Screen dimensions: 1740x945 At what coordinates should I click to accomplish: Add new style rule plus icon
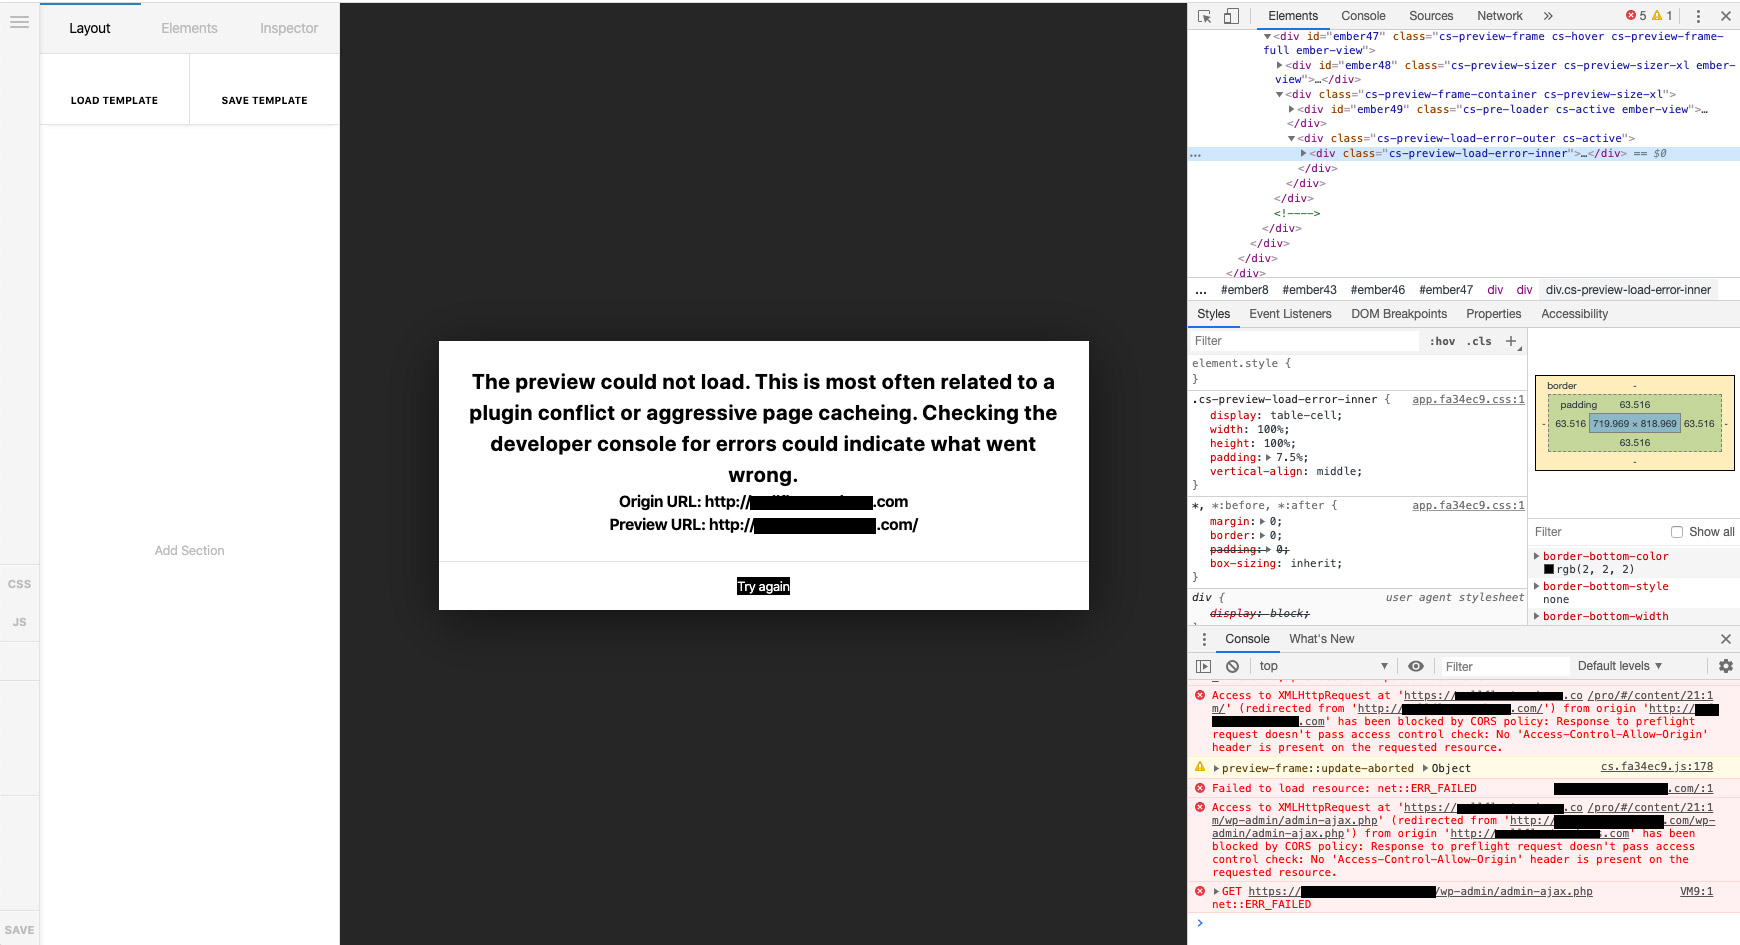1511,341
